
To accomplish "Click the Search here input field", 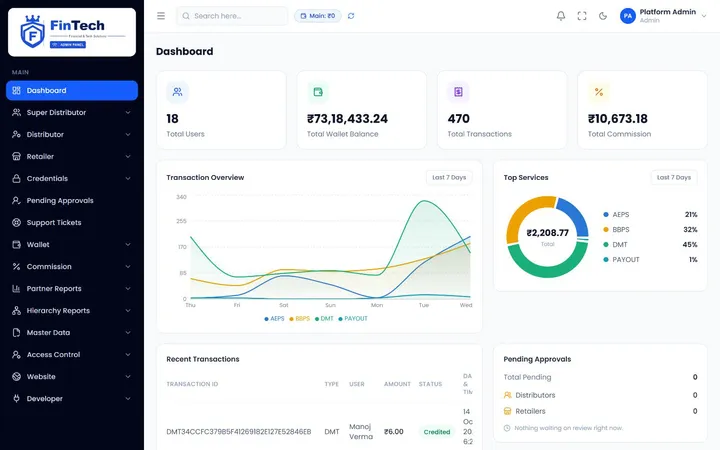I will click(232, 16).
